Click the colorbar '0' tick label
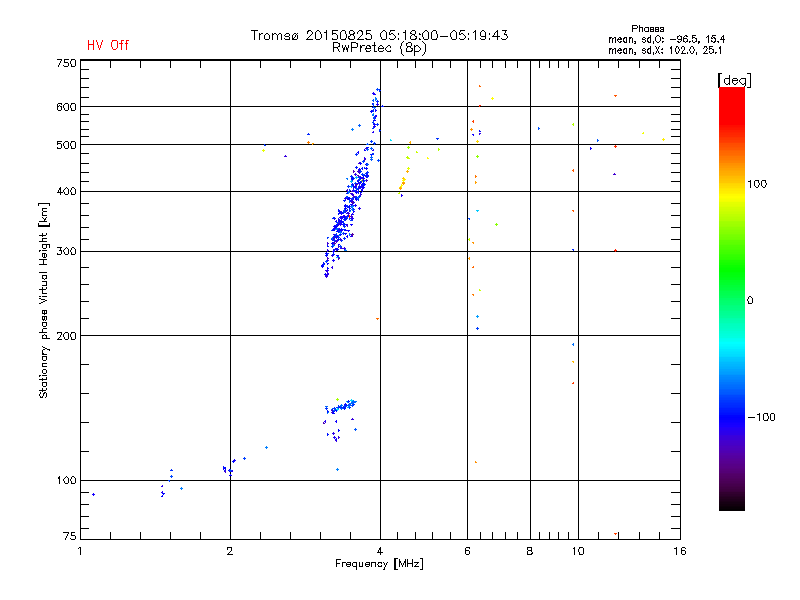Viewport: 800px width, 600px height. [750, 301]
